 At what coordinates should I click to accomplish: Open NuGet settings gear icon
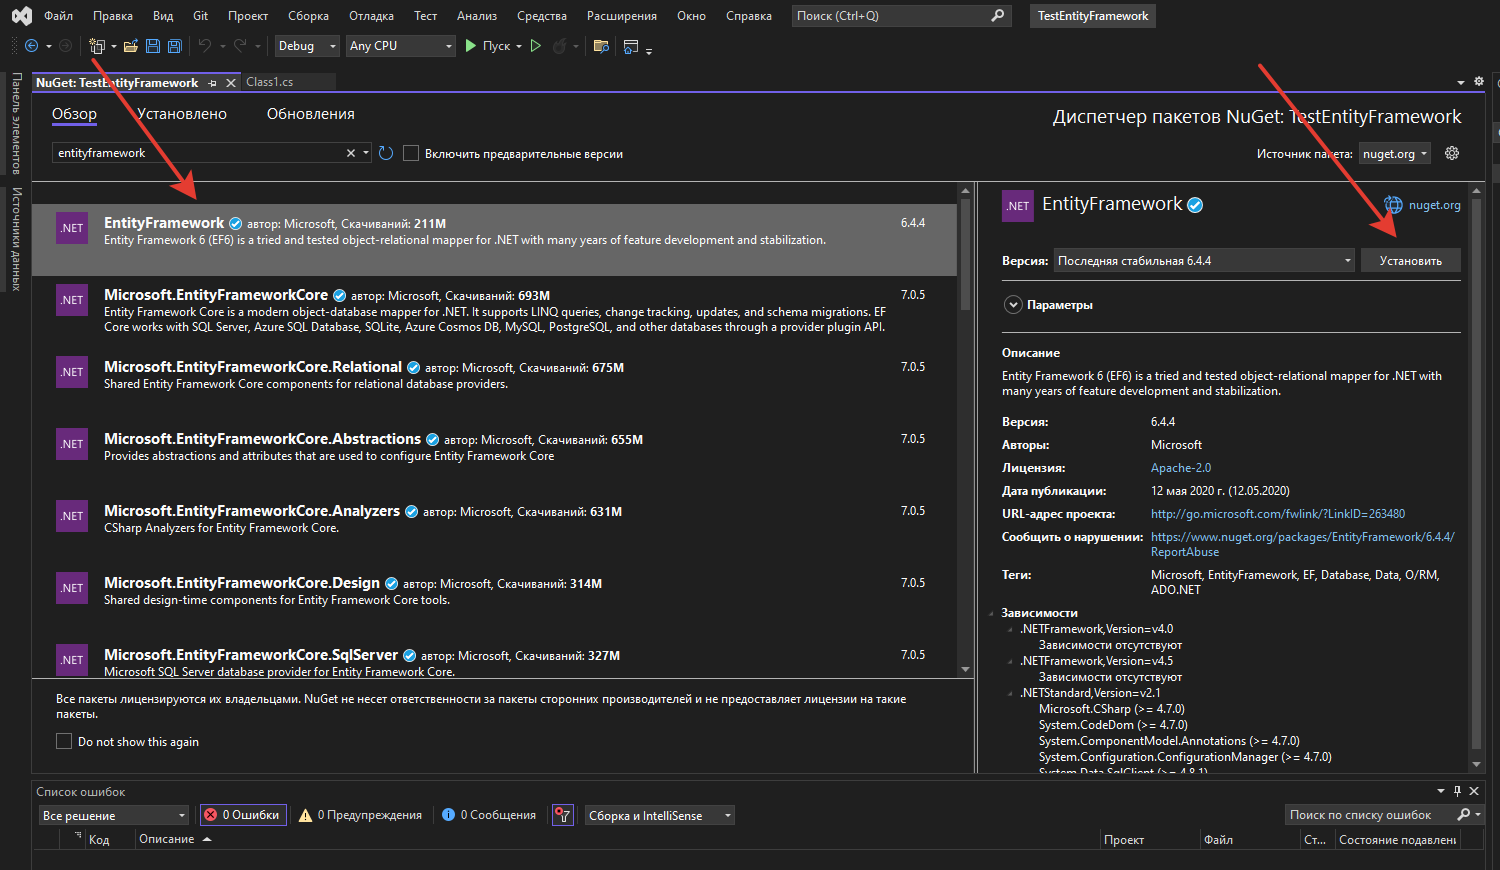(1452, 153)
